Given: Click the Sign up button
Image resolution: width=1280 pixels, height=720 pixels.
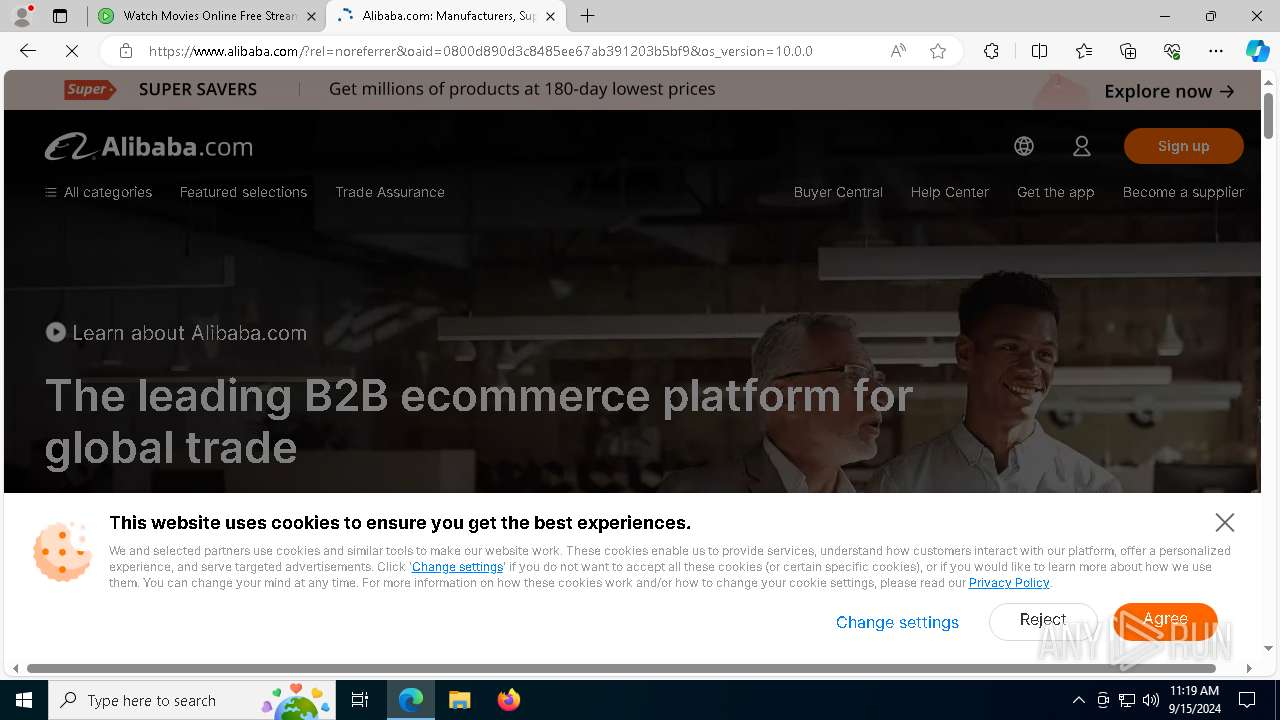Looking at the screenshot, I should pyautogui.click(x=1184, y=146).
